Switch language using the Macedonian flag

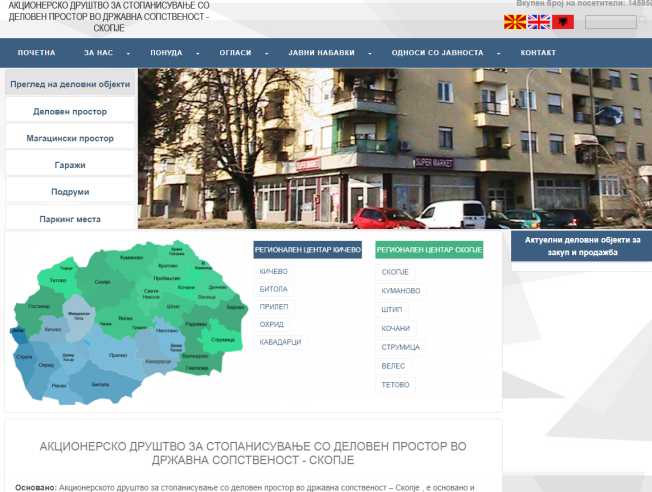[x=514, y=22]
